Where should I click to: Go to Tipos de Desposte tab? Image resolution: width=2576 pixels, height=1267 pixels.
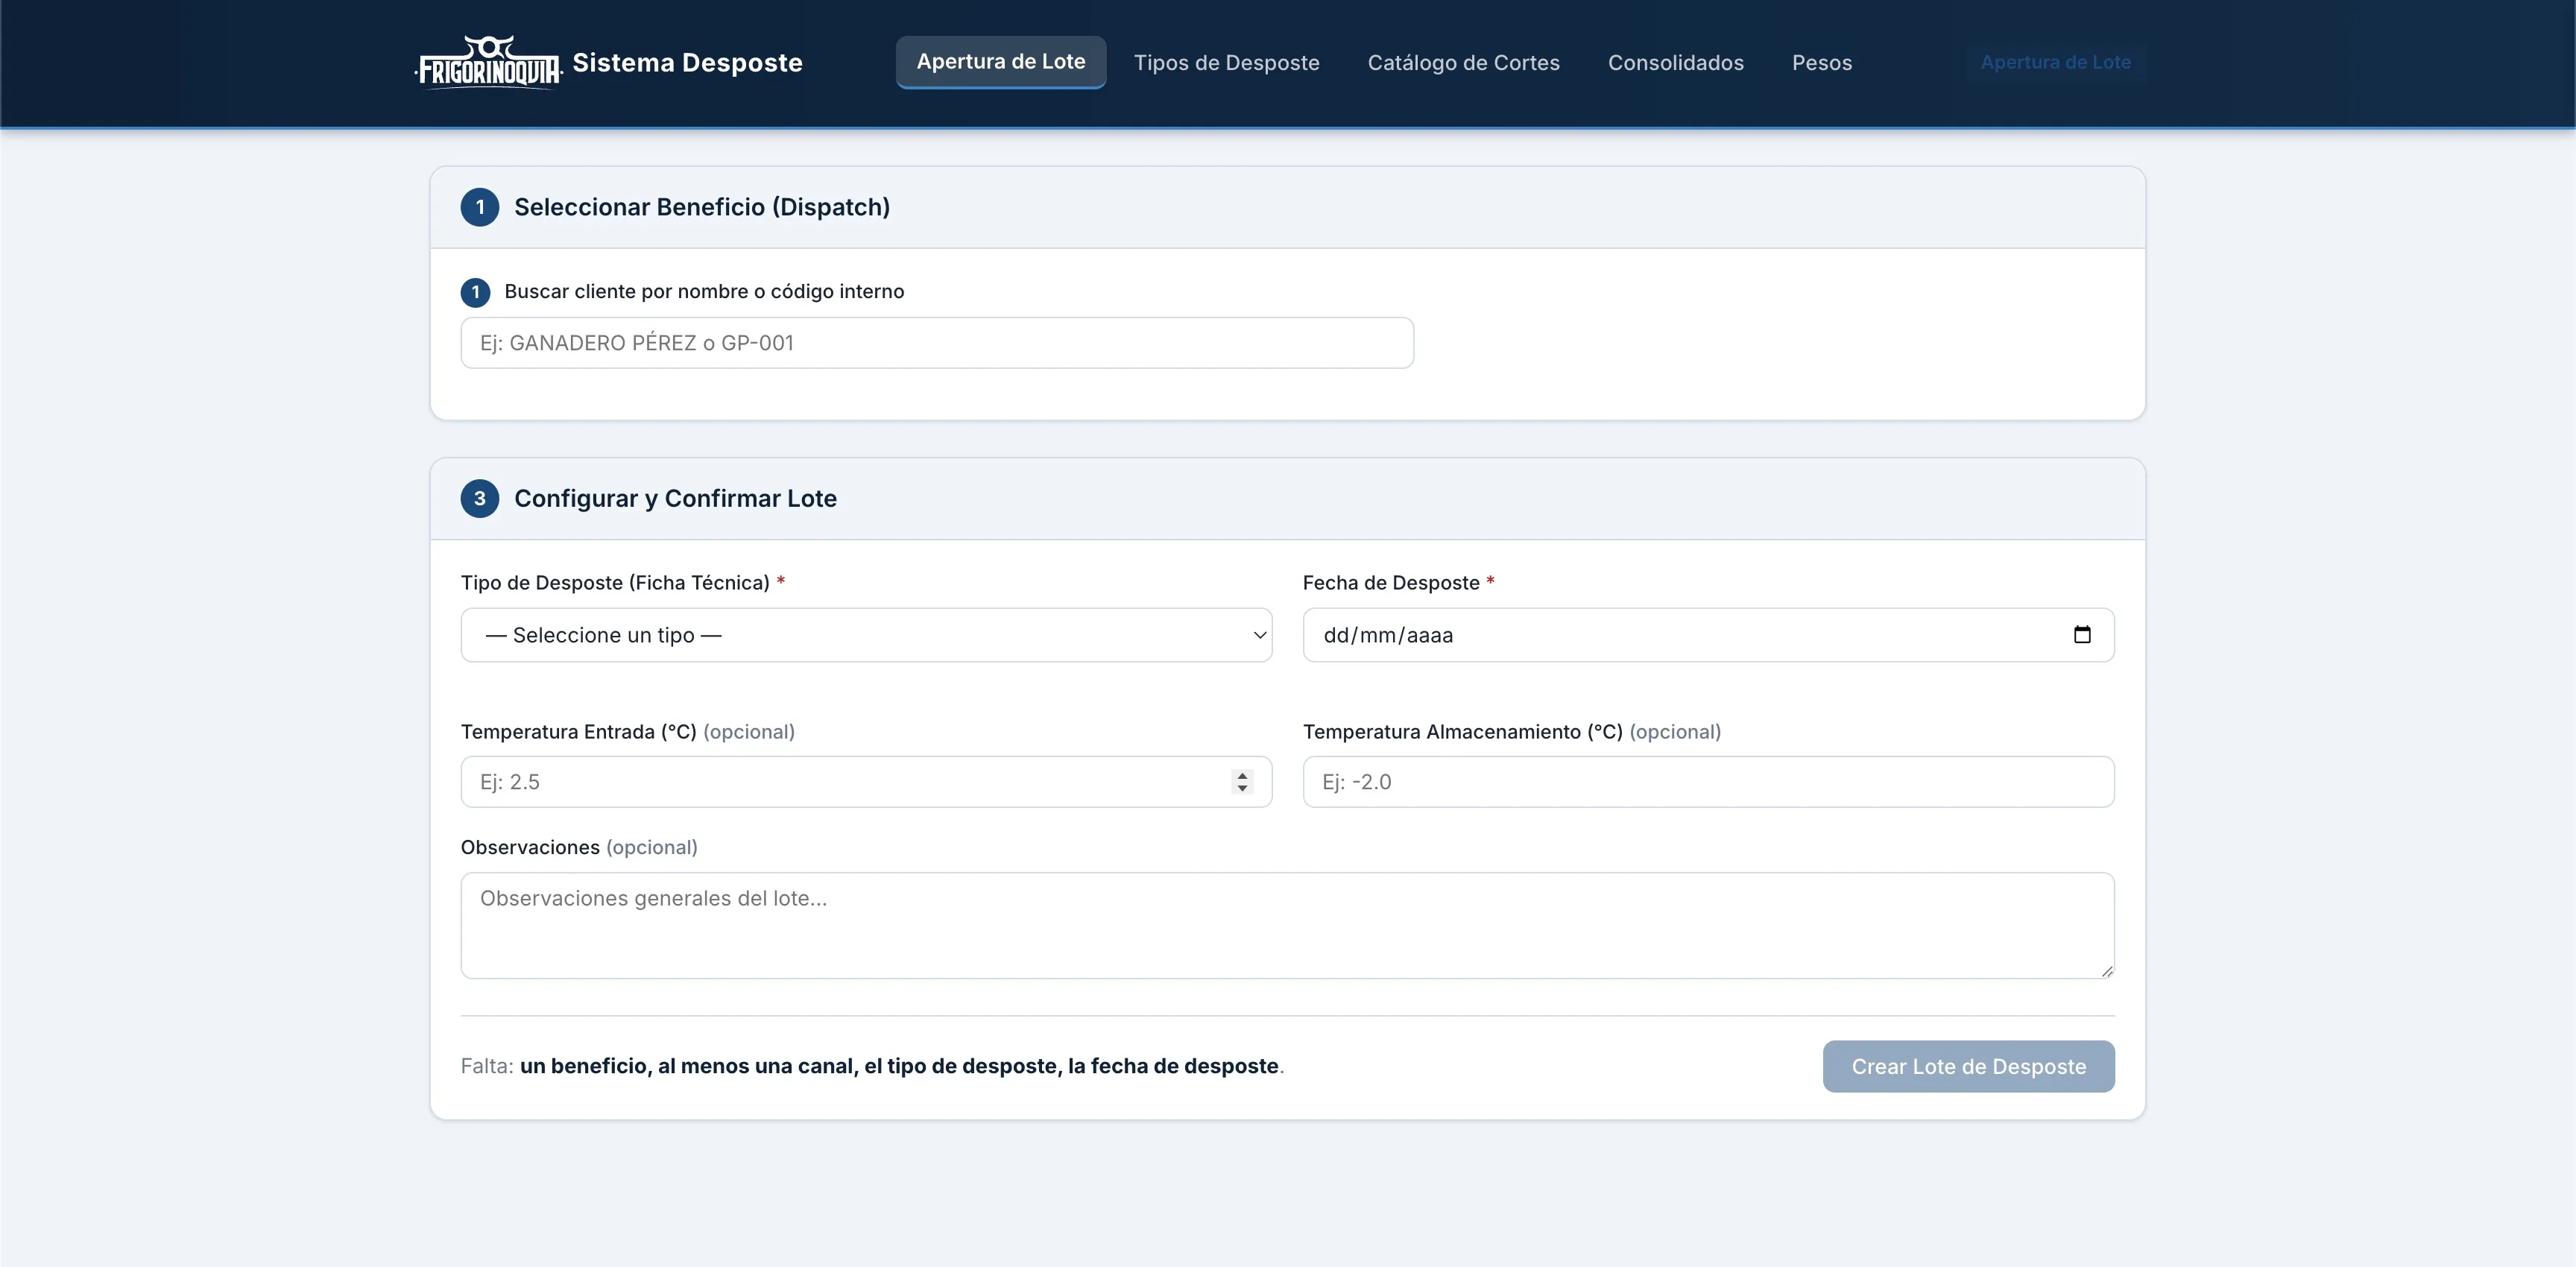[1226, 63]
